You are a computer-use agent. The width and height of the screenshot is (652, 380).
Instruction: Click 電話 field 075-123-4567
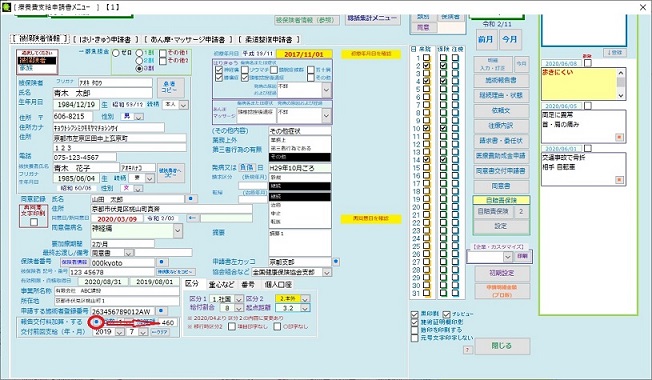[x=84, y=157]
